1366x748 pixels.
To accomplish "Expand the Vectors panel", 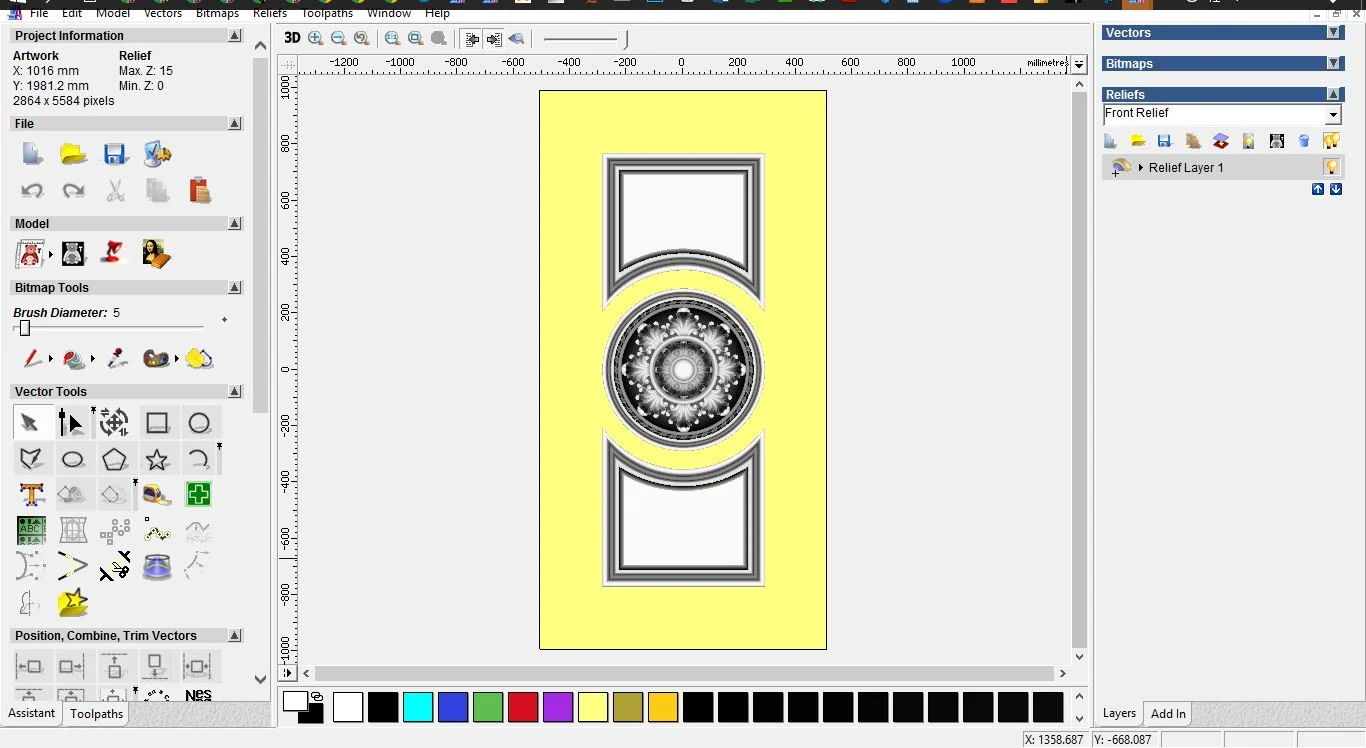I will coord(1333,33).
